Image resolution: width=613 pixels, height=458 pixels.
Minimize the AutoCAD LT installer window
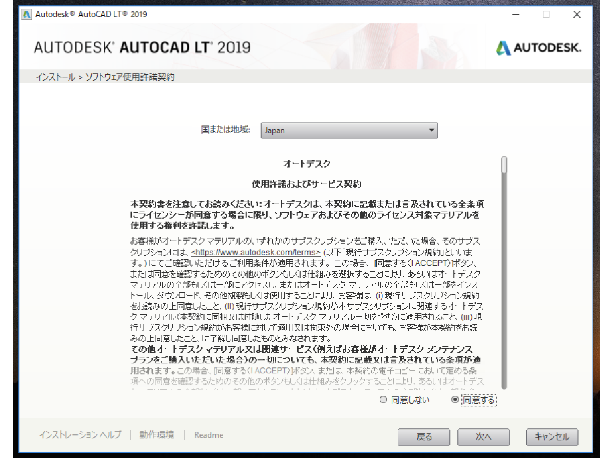pyautogui.click(x=516, y=14)
